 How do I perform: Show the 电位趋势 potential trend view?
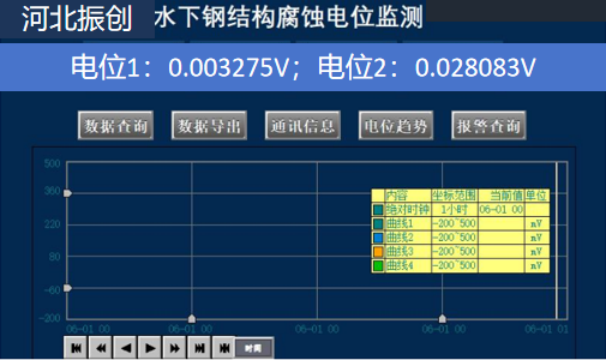tap(396, 125)
